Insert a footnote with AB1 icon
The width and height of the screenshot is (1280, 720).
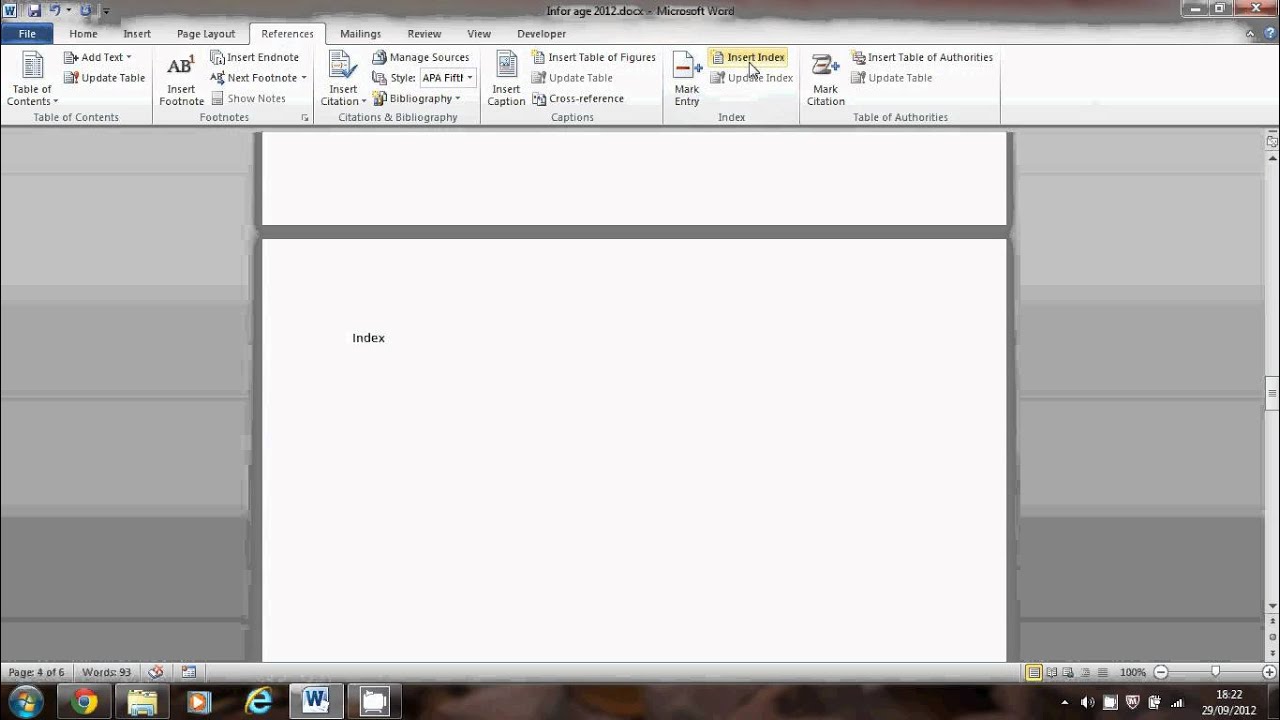pos(181,79)
